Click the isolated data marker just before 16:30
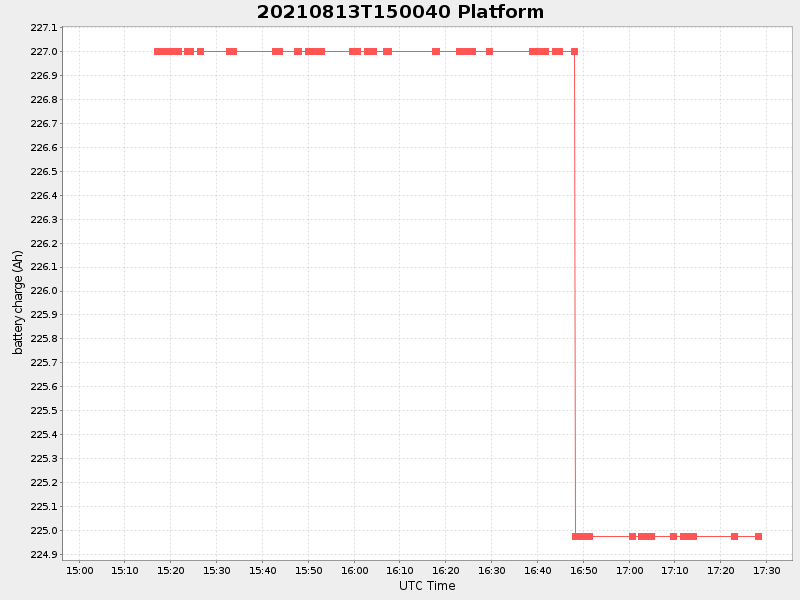800x600 pixels. (x=489, y=52)
